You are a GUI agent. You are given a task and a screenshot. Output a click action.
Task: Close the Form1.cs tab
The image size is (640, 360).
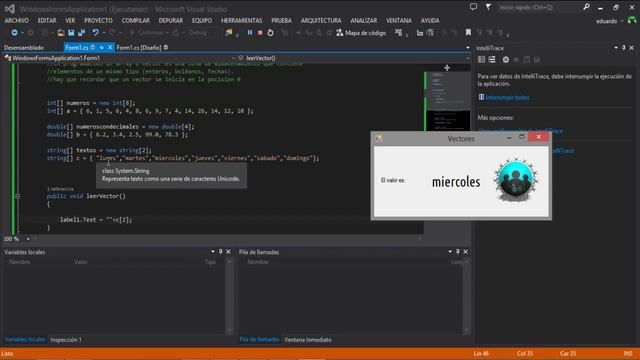pos(110,48)
